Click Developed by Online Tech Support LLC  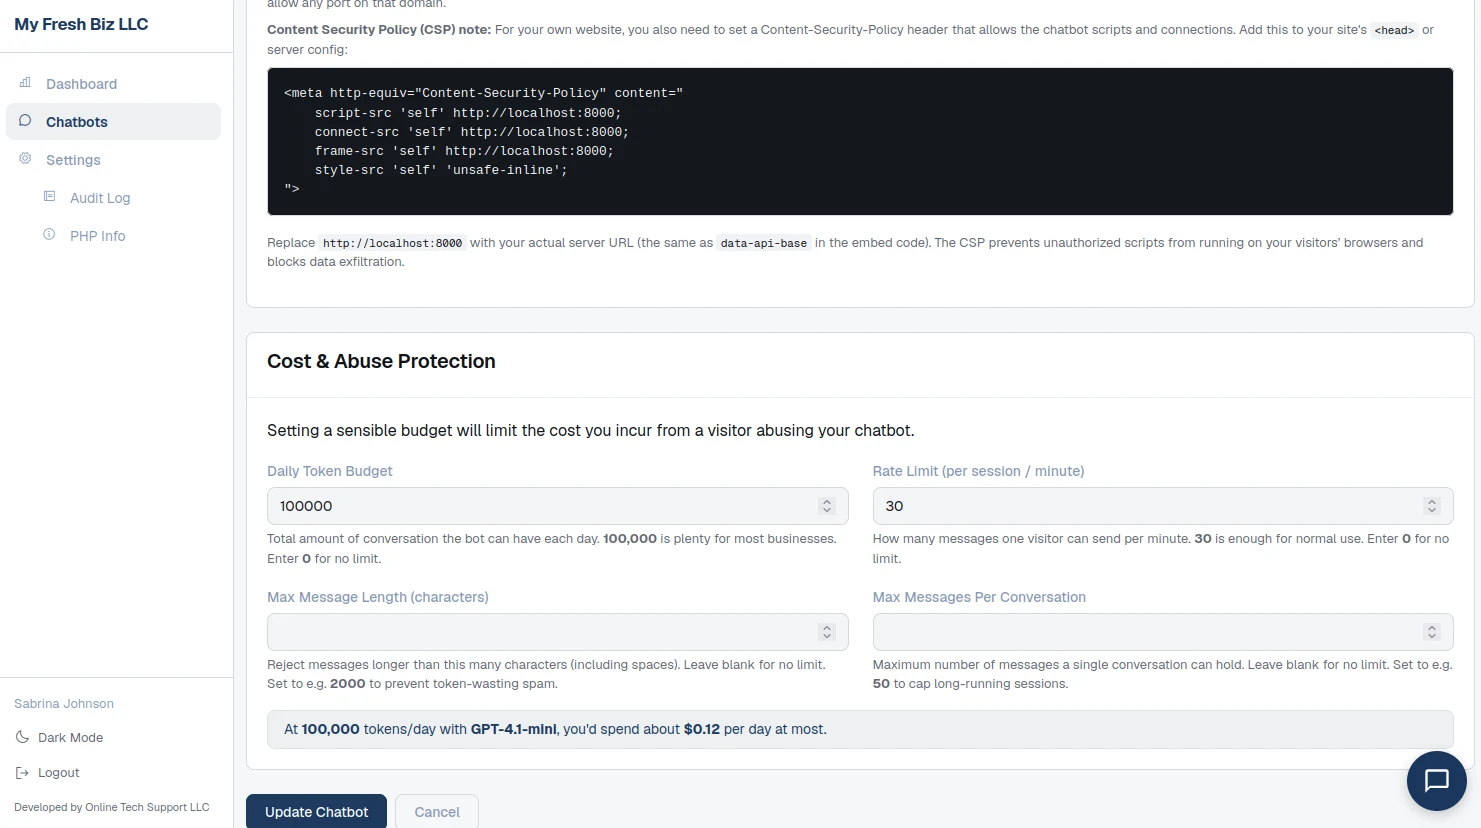click(112, 807)
